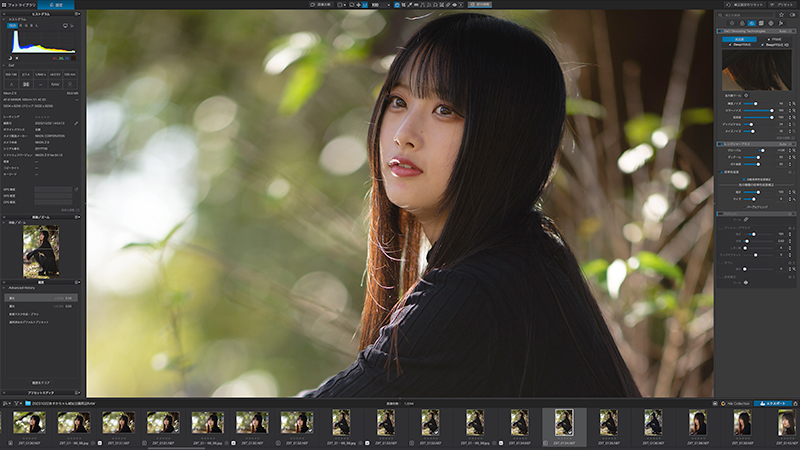This screenshot has width=800, height=450.
Task: Select the first landscape thumbnail in filmstrip
Action: coord(29,423)
